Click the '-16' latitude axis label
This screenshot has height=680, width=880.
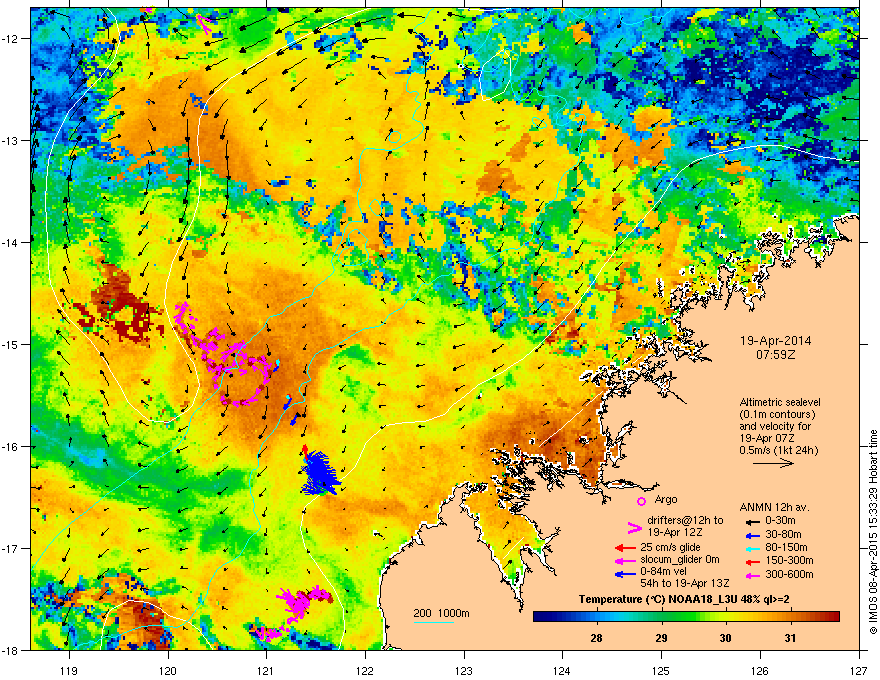10,447
